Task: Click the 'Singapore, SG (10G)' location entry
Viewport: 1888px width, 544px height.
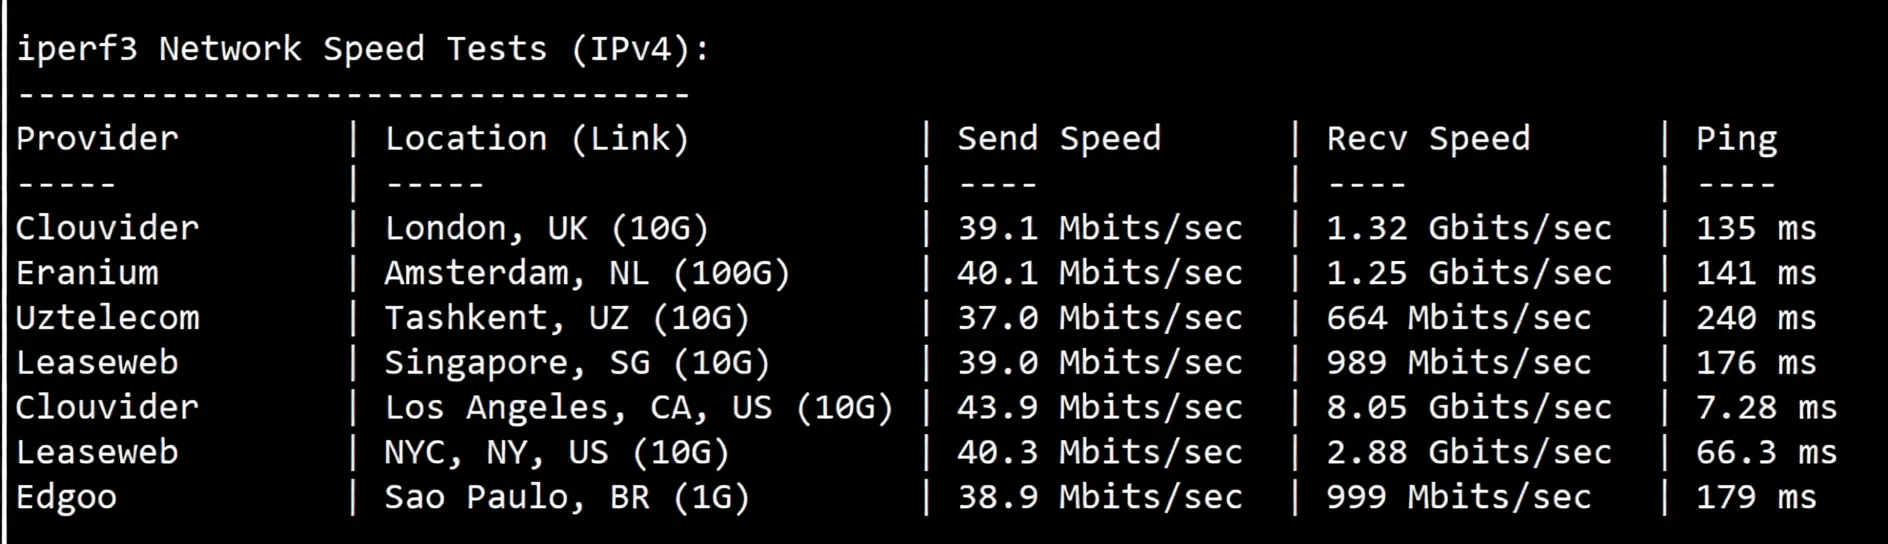Action: pyautogui.click(x=577, y=363)
